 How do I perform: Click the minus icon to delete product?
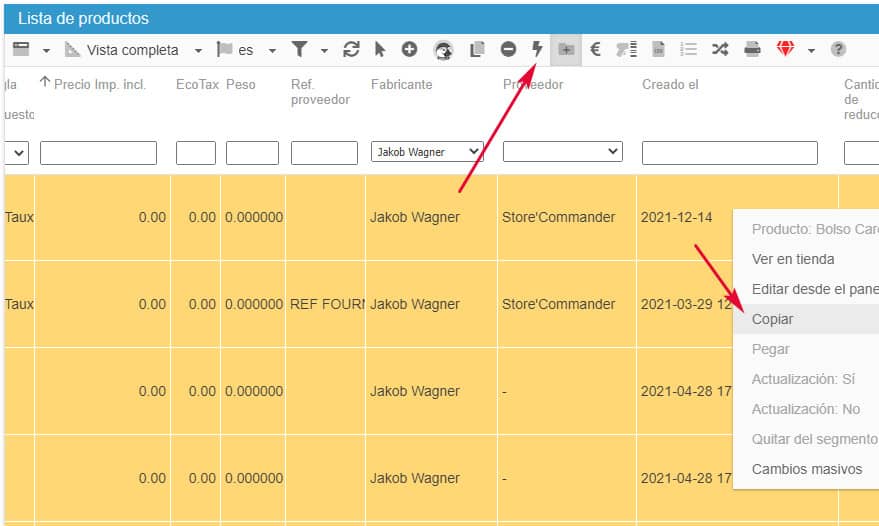pos(508,49)
